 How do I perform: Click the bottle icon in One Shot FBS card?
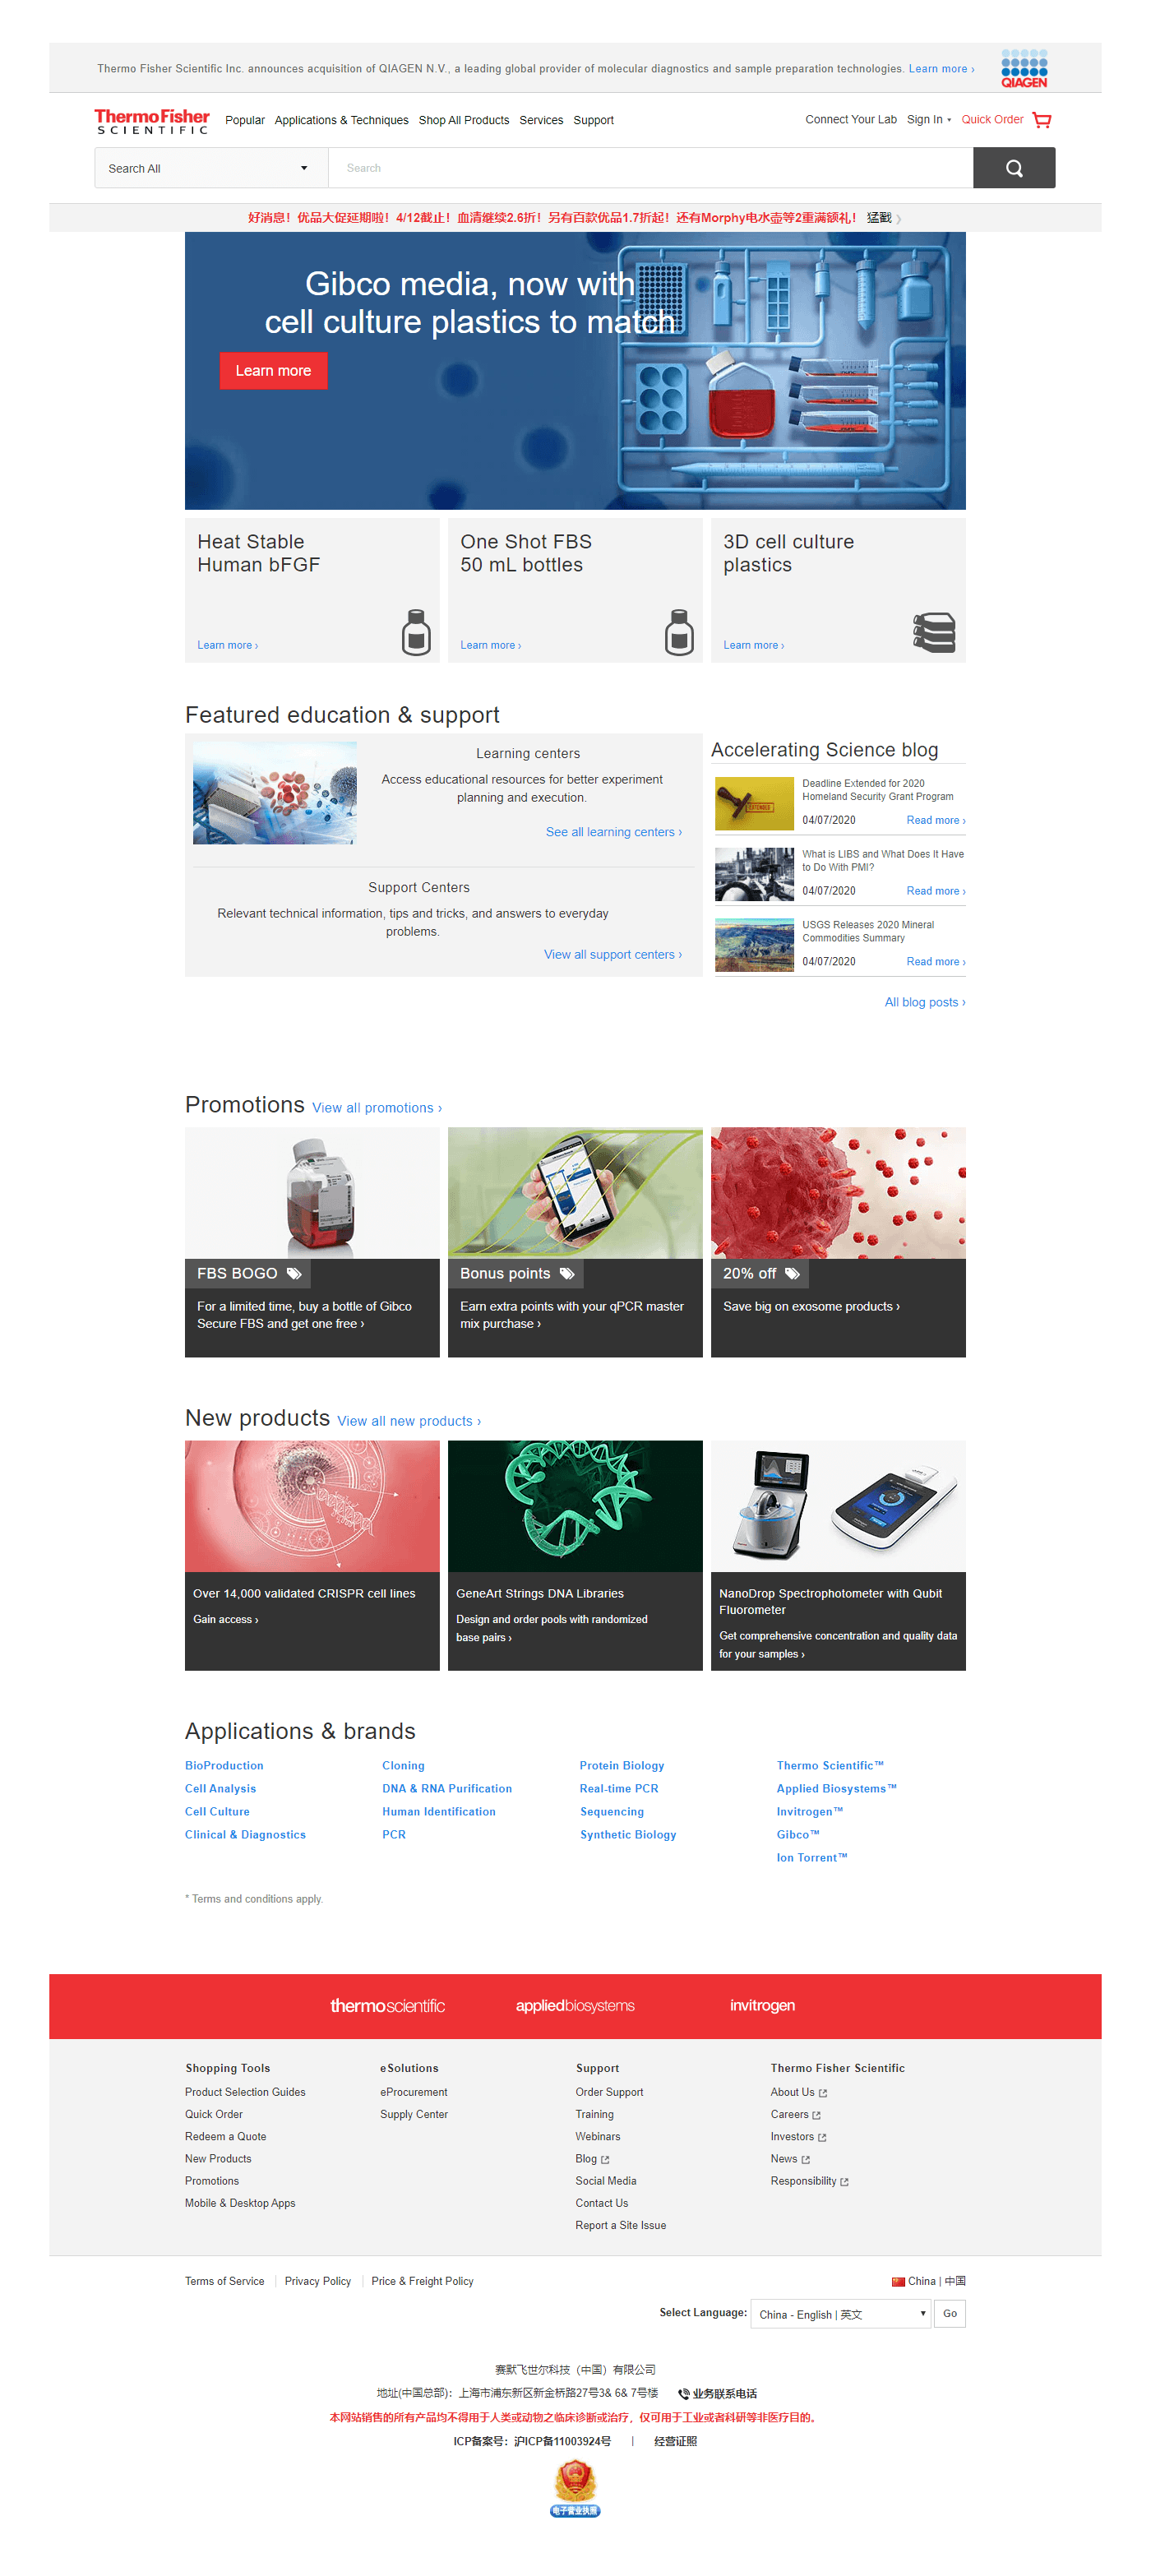coord(679,632)
